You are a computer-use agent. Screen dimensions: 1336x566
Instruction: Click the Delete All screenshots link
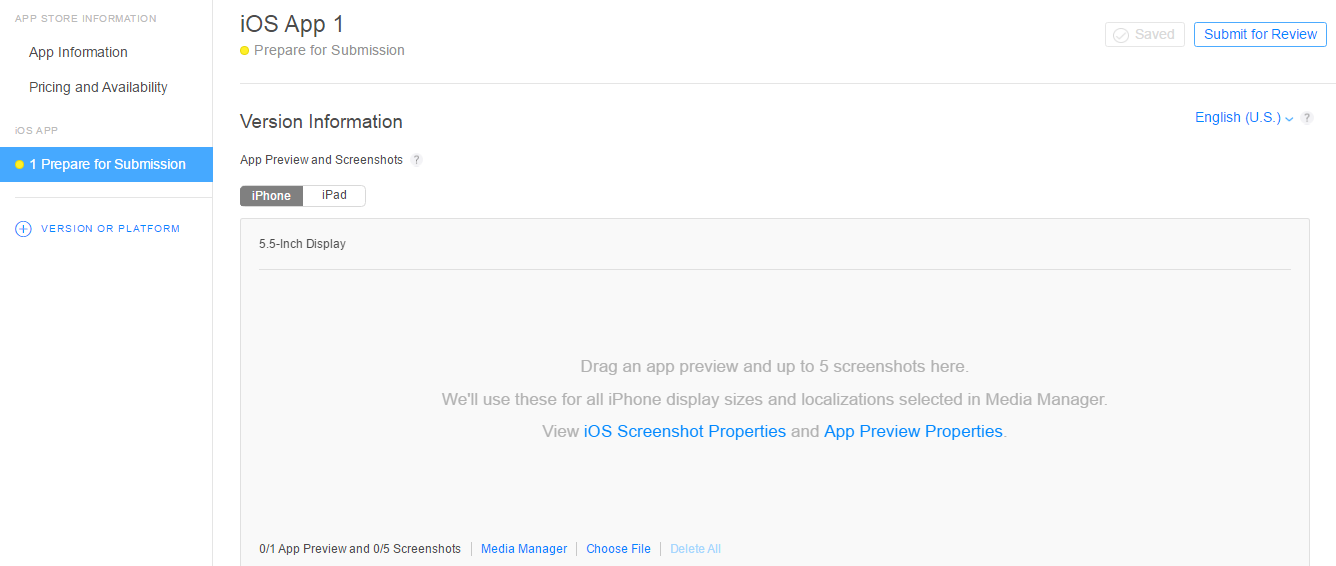point(695,549)
